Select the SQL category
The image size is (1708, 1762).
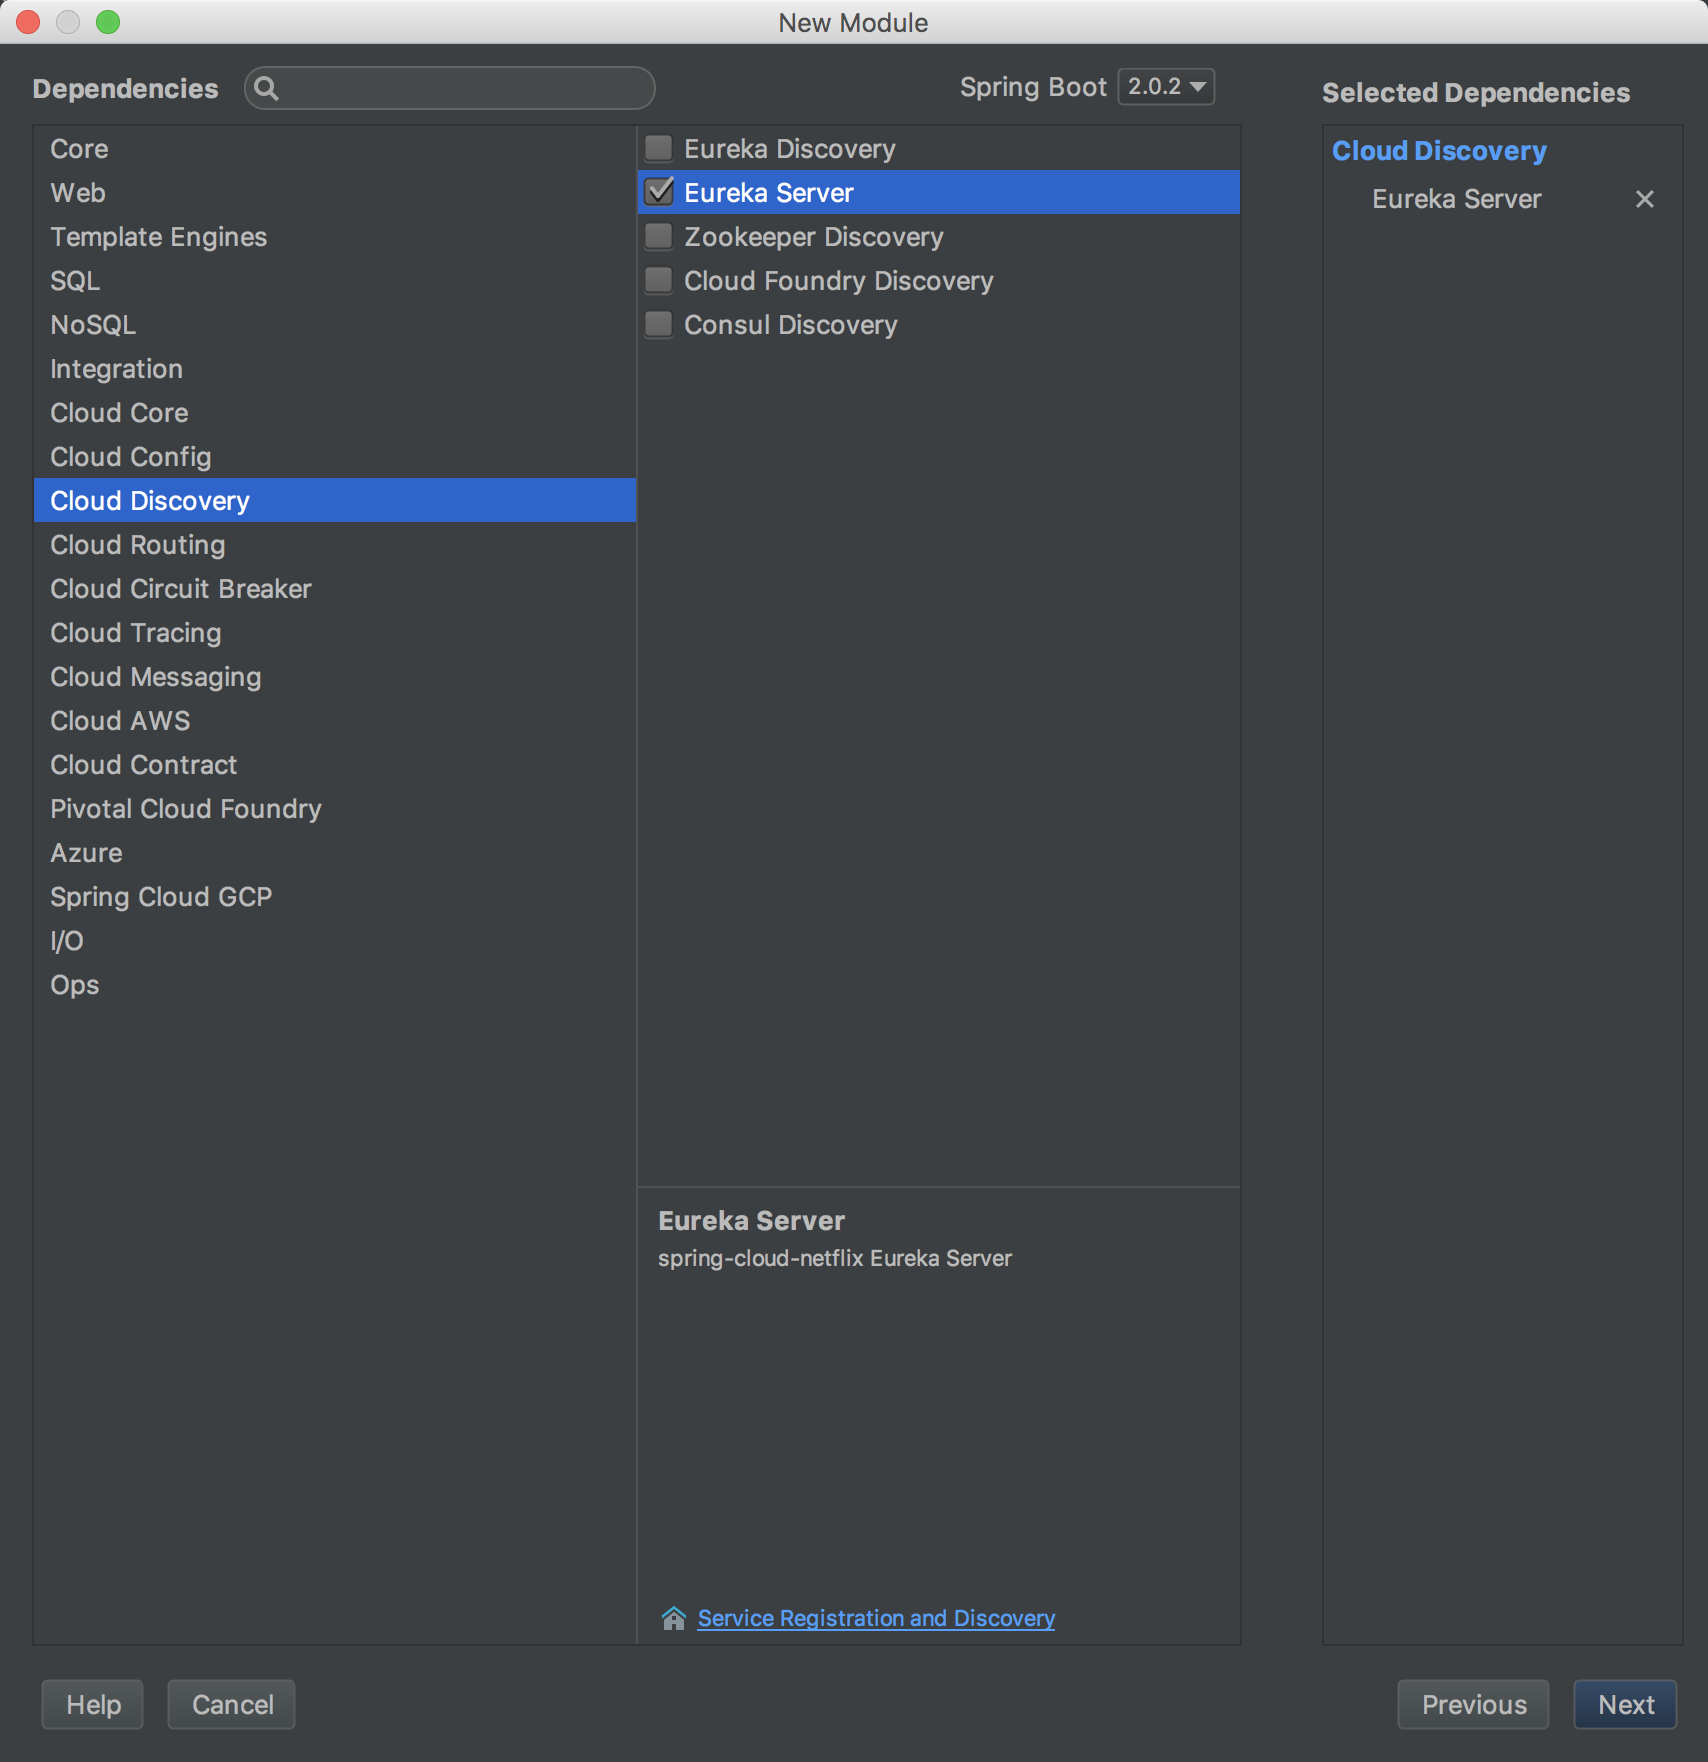(75, 281)
